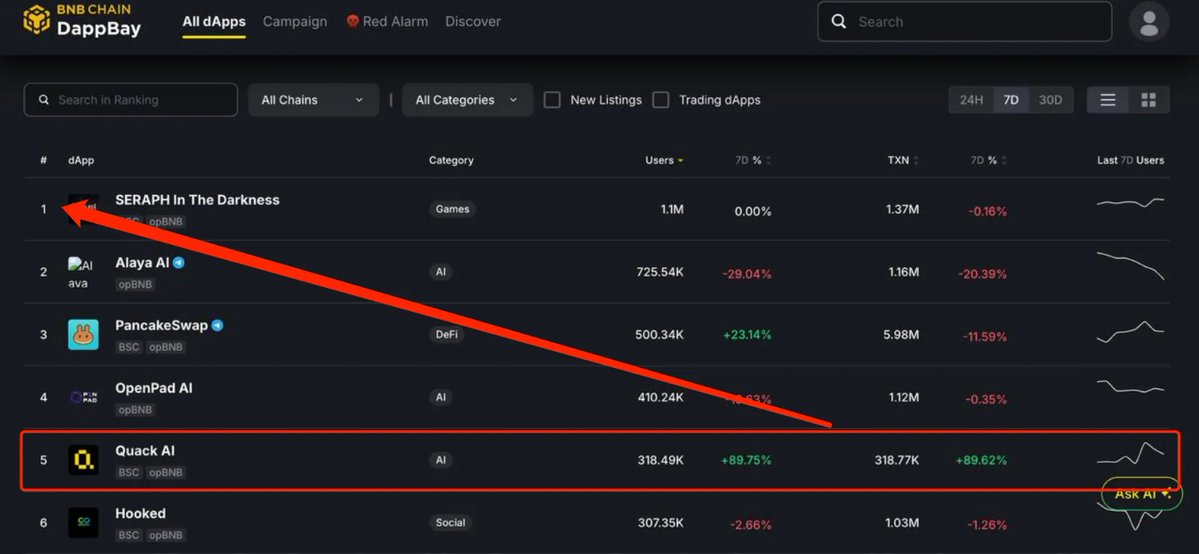Switch to list view layout
1199x554 pixels.
click(x=1108, y=99)
